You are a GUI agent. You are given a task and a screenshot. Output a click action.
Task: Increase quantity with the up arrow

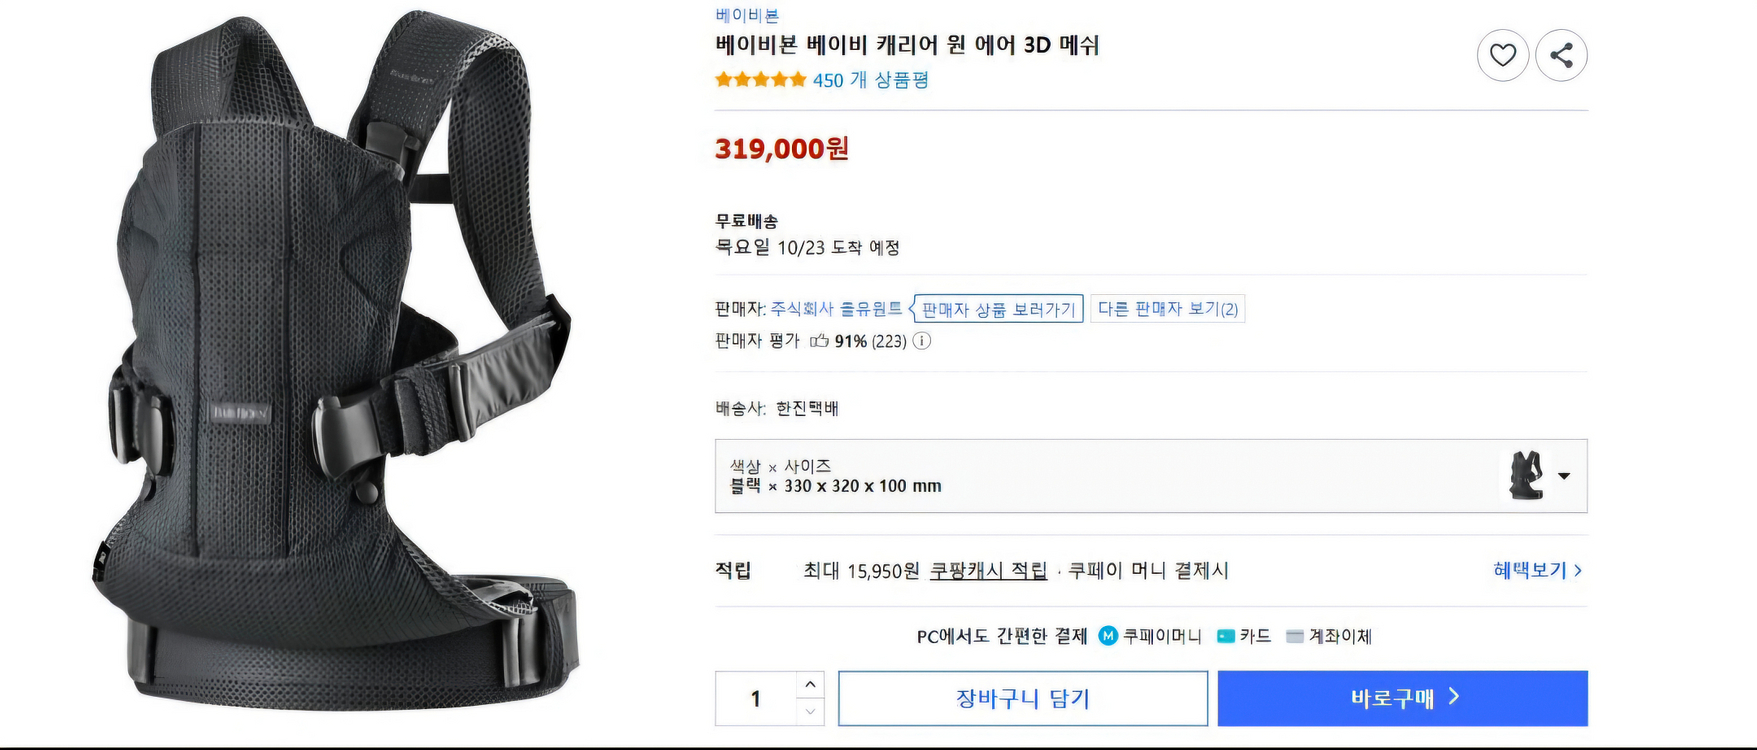tap(810, 684)
